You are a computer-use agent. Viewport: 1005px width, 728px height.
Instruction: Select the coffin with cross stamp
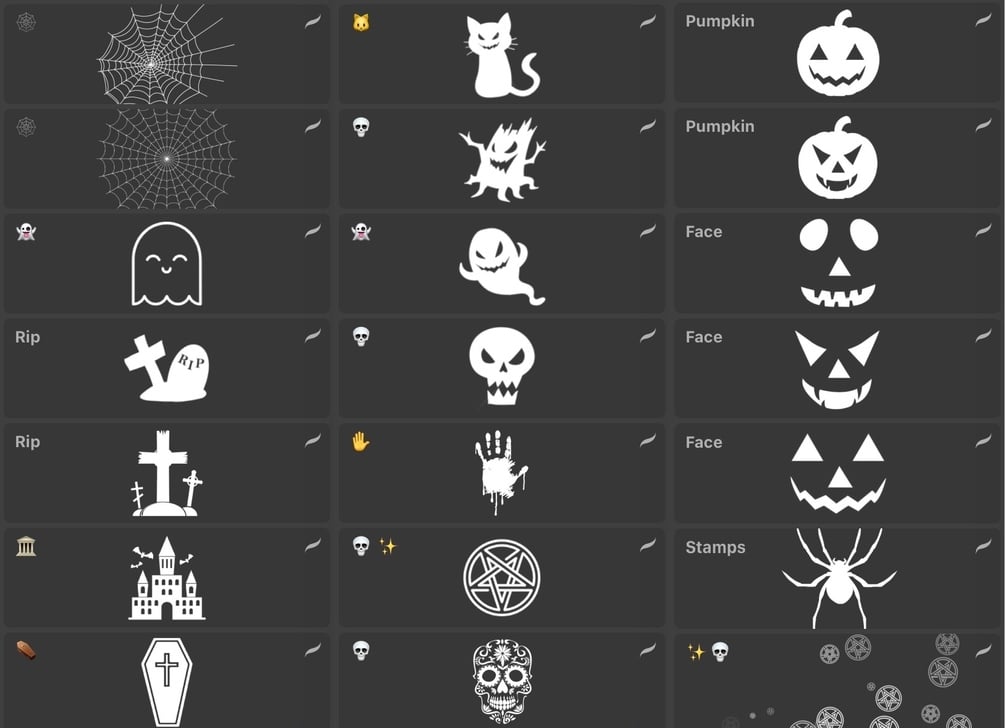pos(167,681)
